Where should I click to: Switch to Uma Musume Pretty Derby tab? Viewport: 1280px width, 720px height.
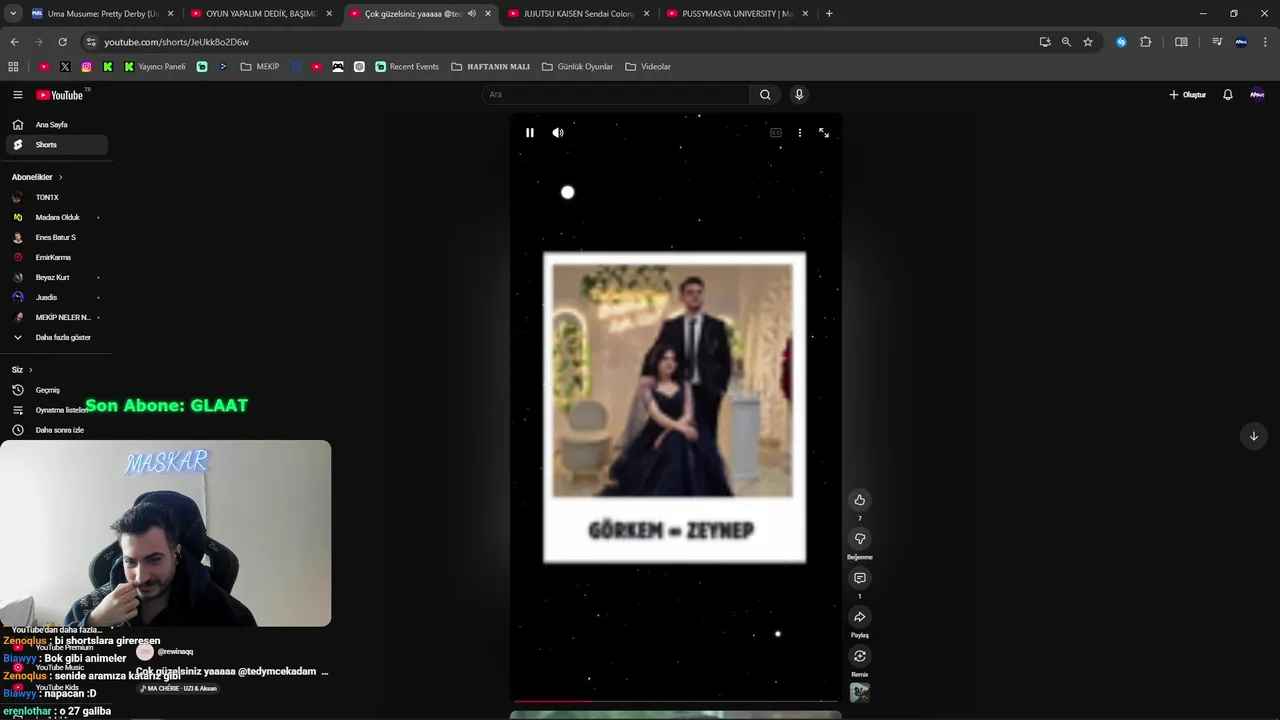103,14
